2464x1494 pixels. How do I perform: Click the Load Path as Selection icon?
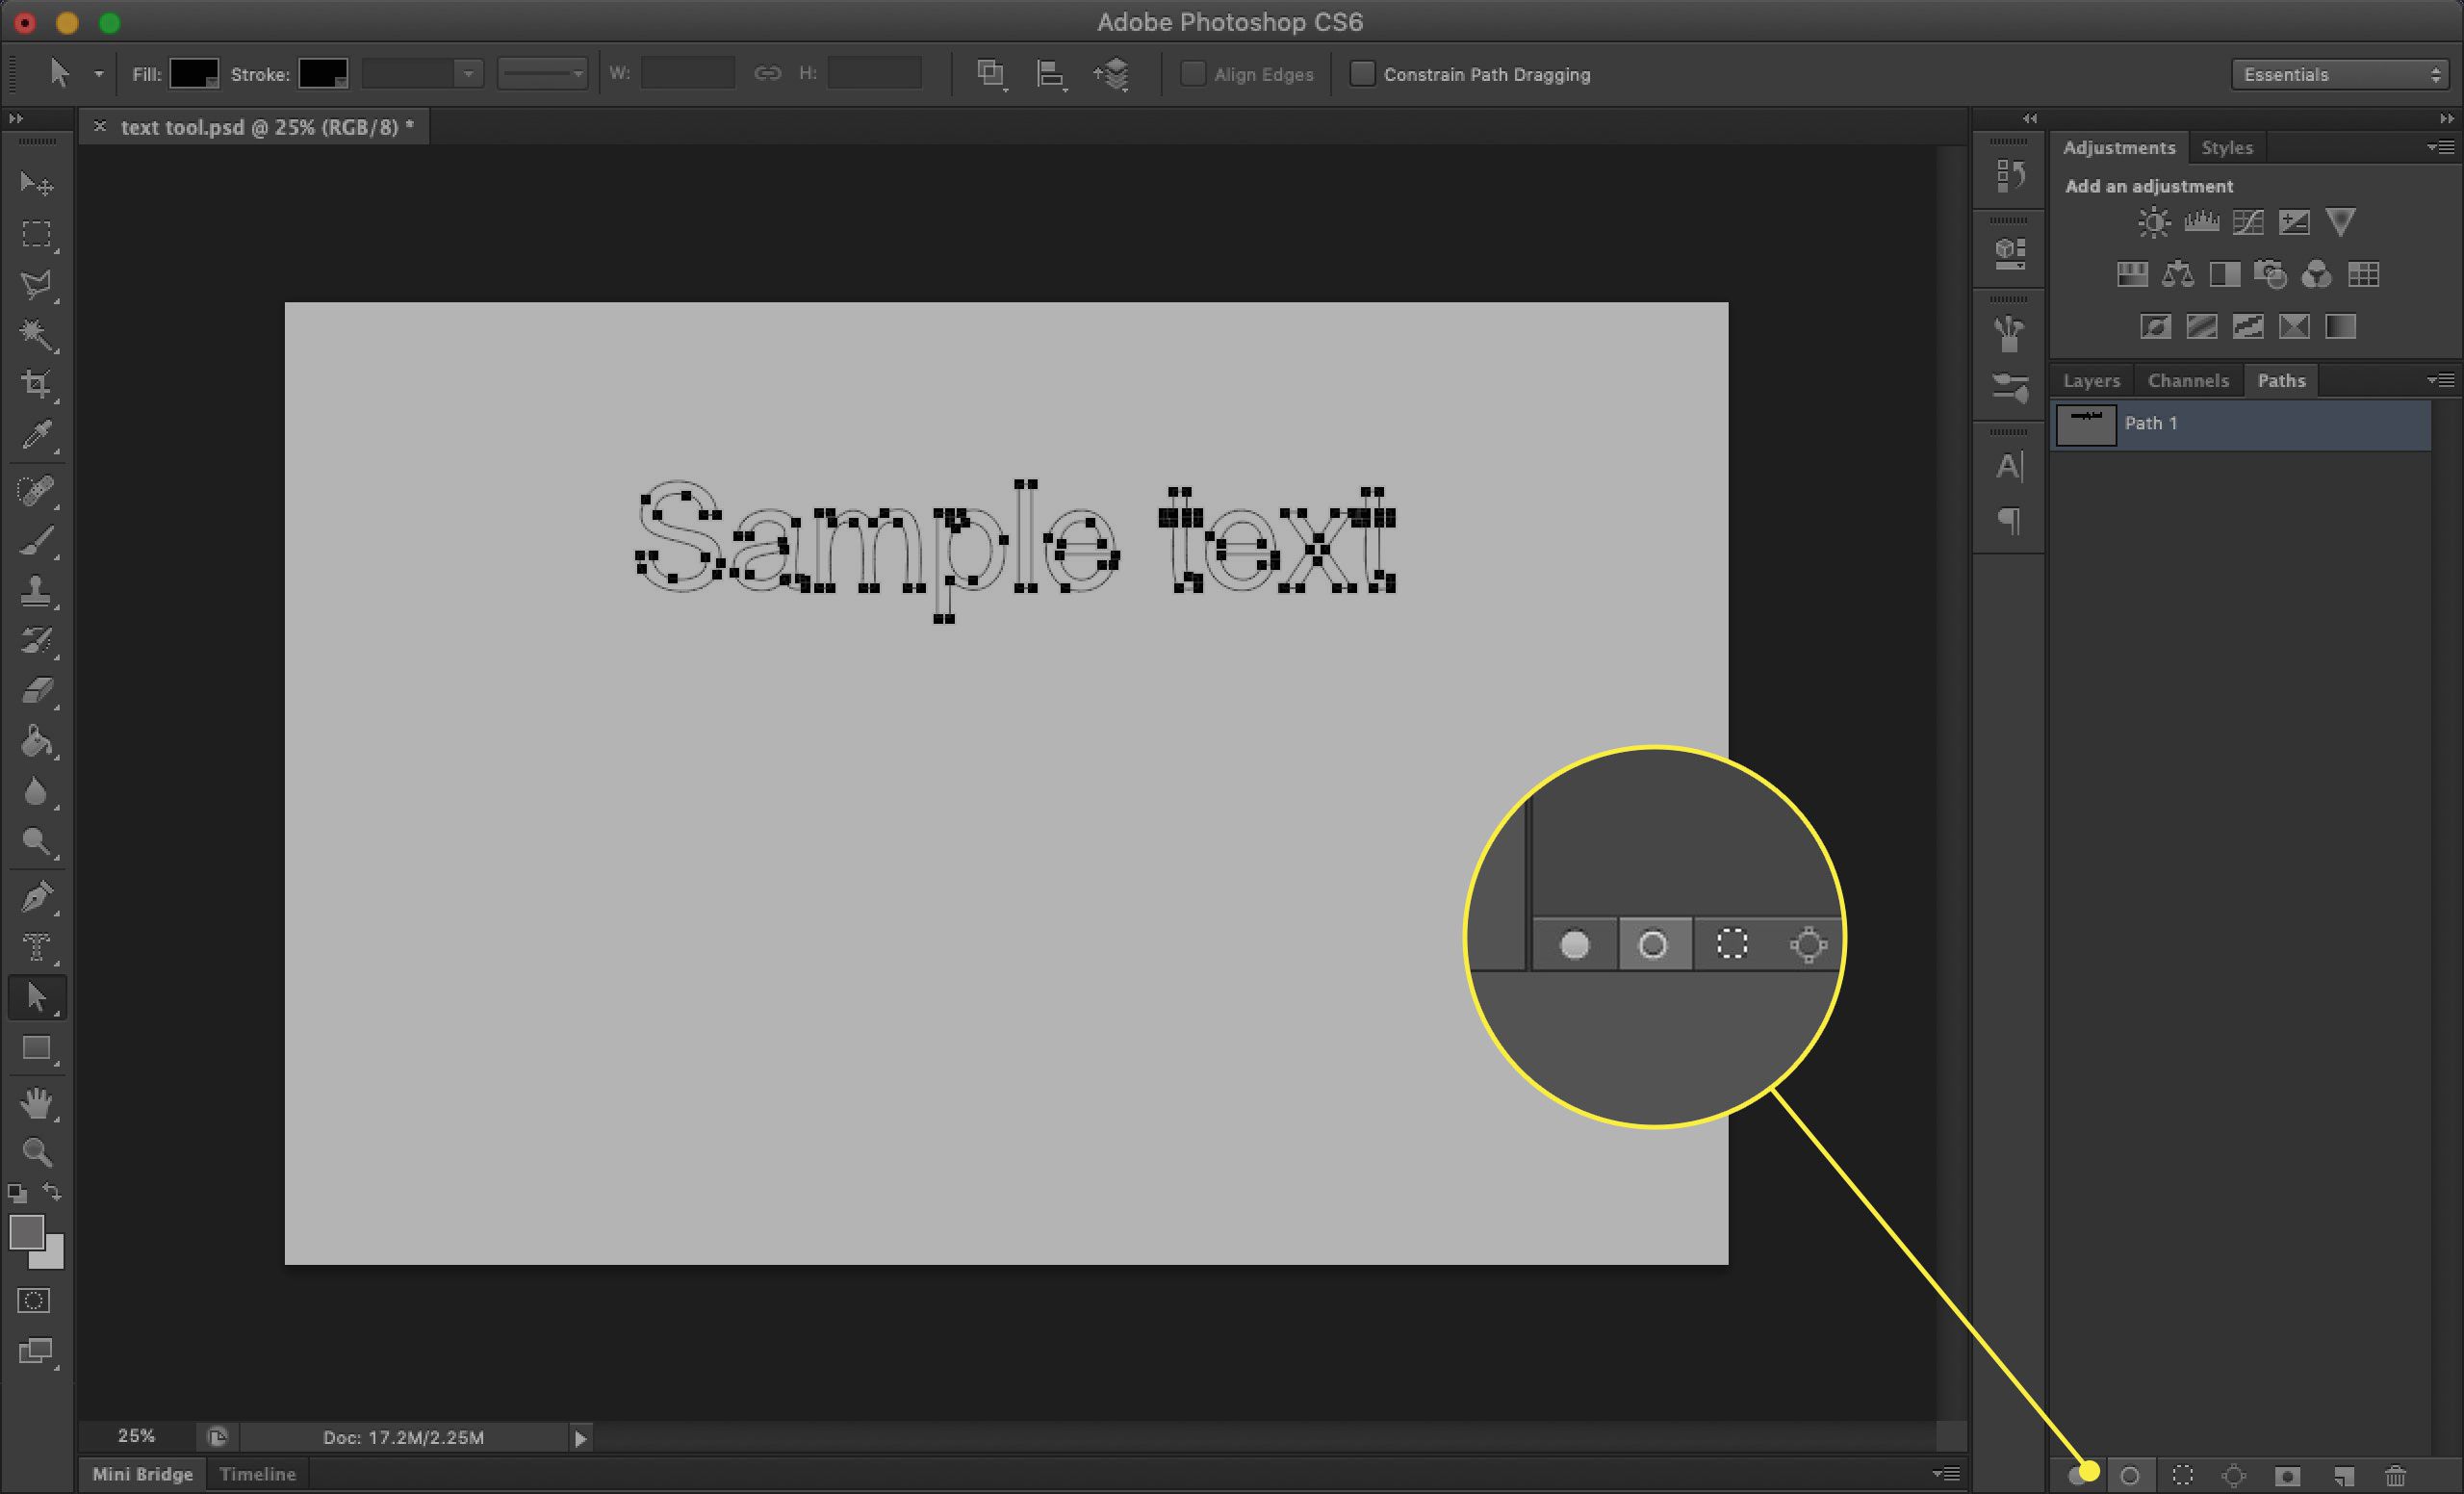[2182, 1473]
